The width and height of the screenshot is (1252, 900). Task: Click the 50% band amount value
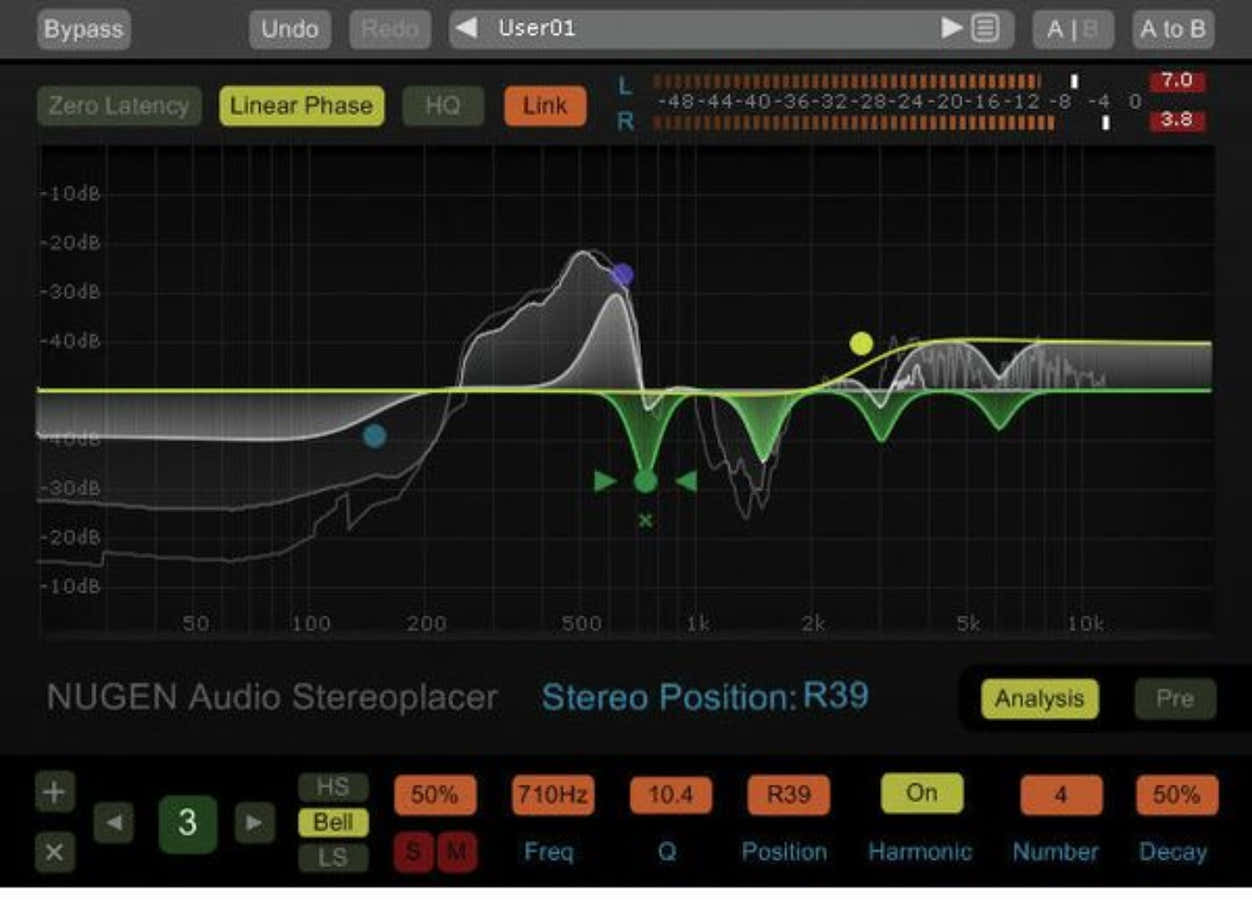click(435, 795)
